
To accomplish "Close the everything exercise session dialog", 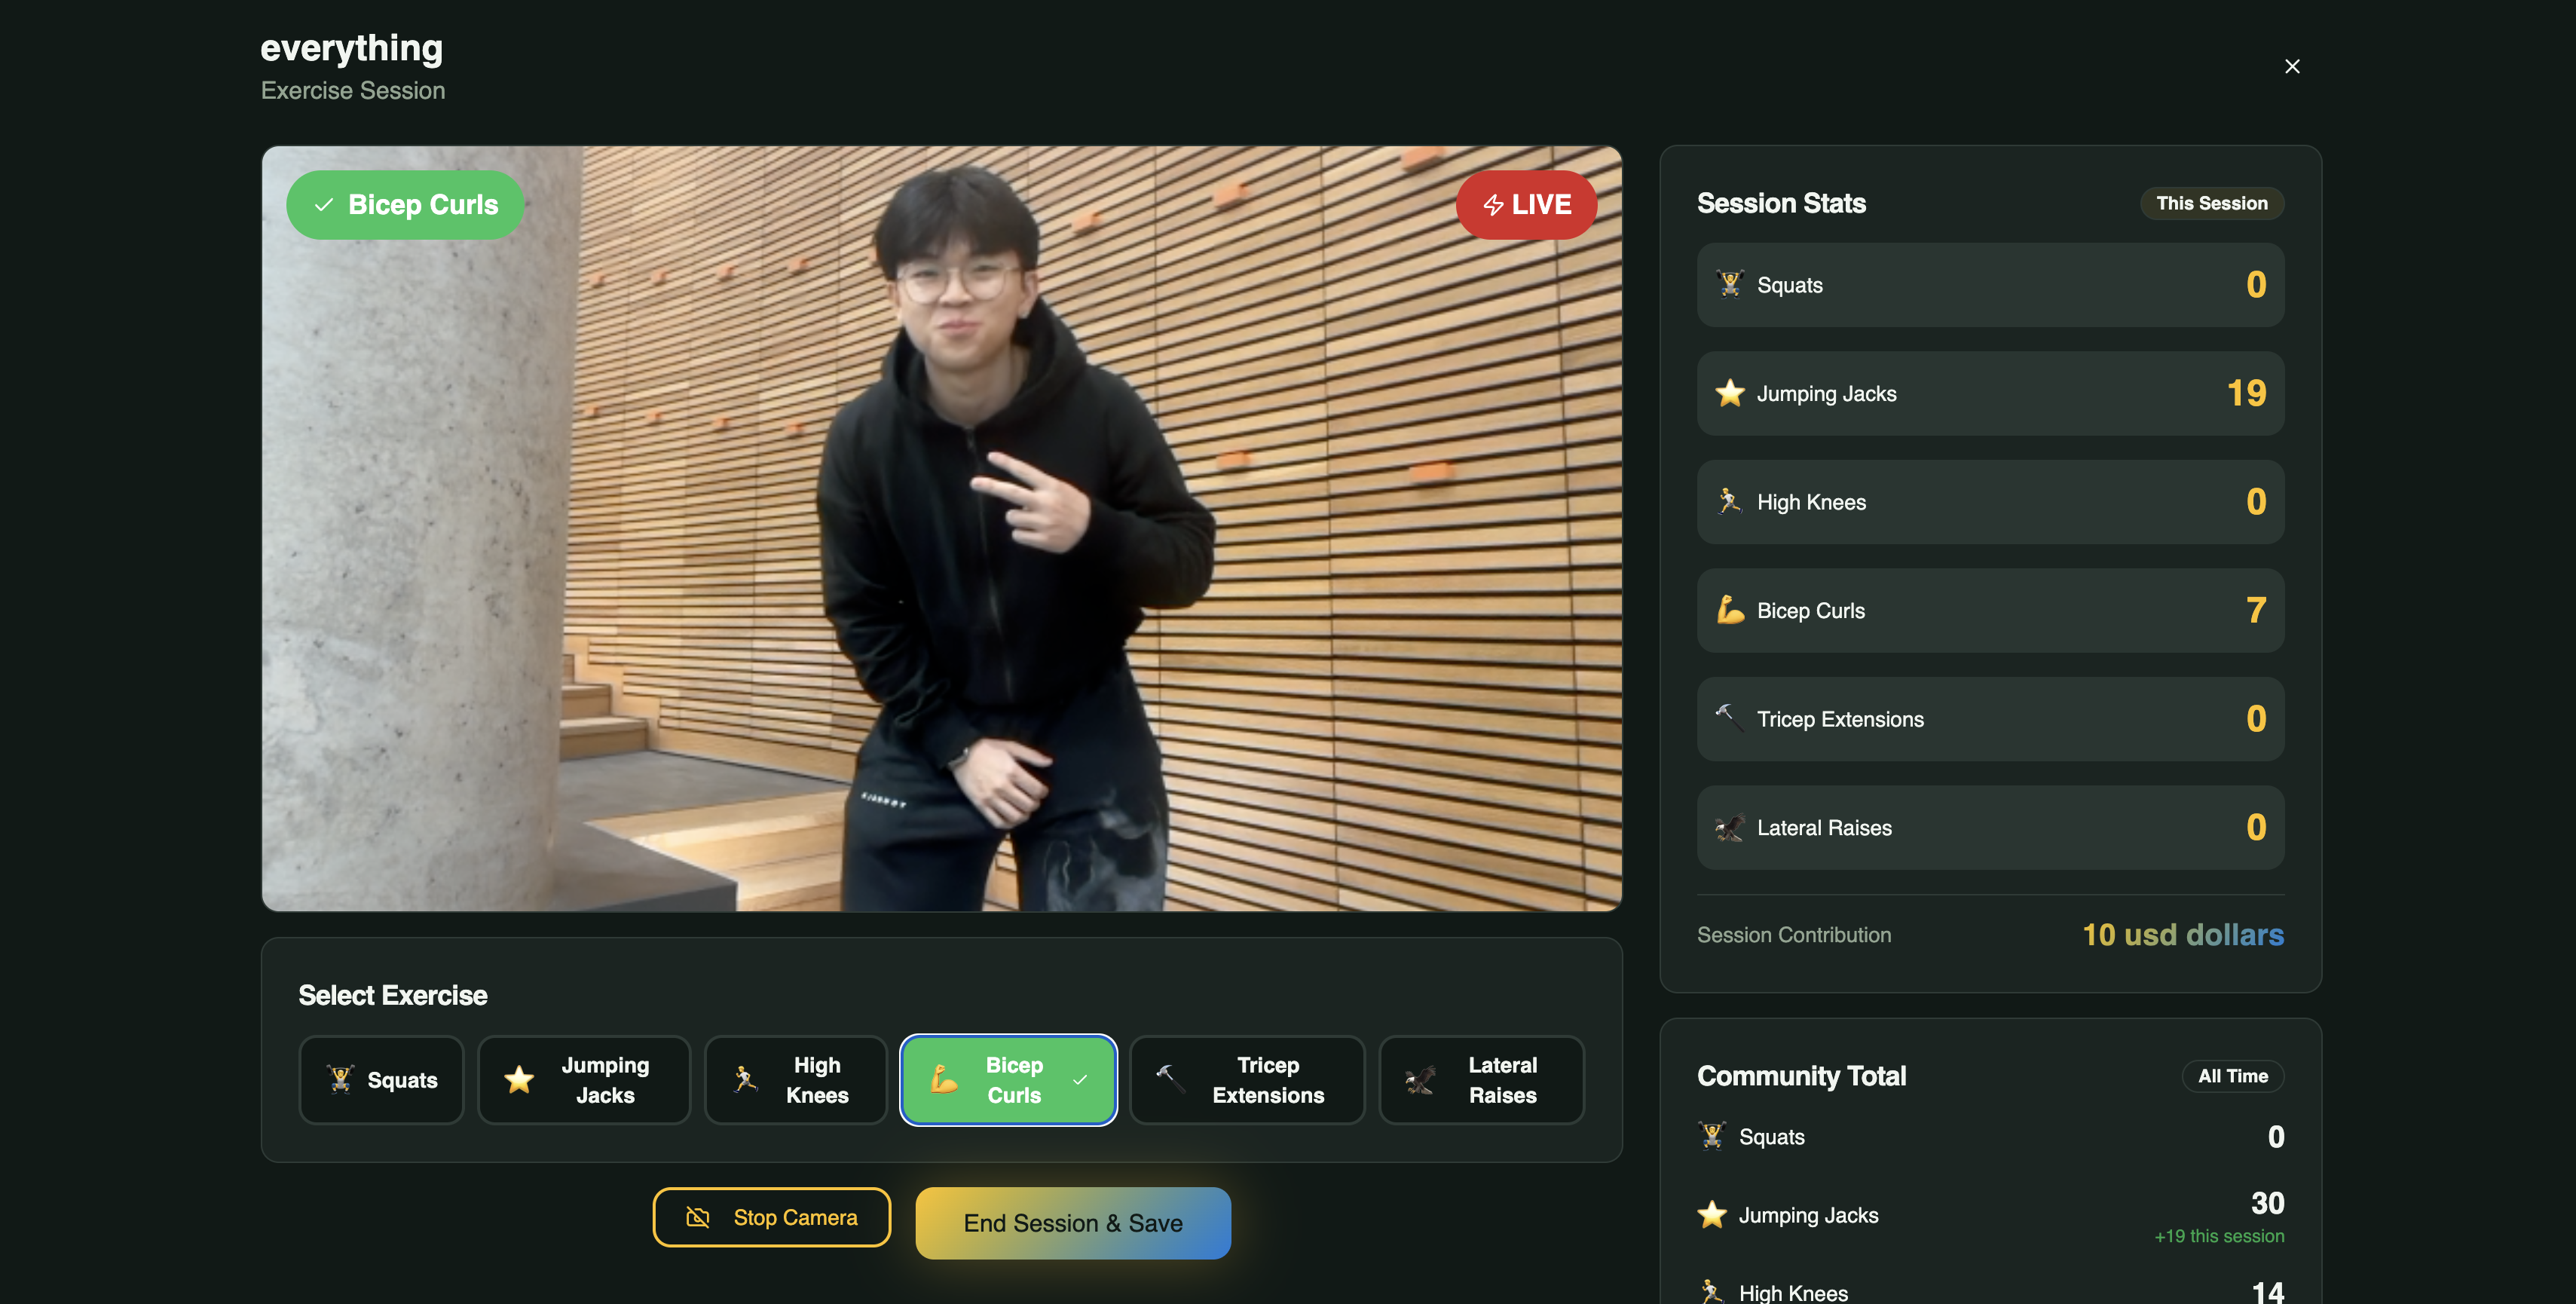I will tap(2292, 66).
